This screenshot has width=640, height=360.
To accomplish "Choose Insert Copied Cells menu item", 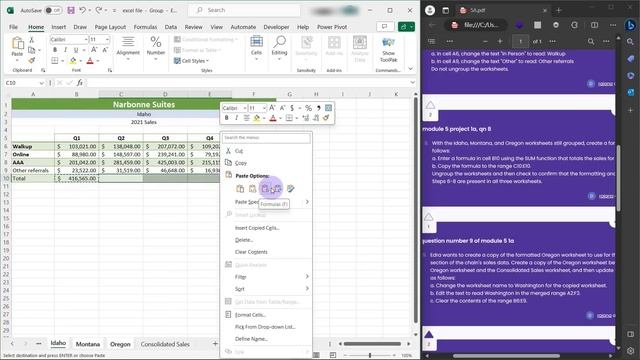I will coord(257,228).
